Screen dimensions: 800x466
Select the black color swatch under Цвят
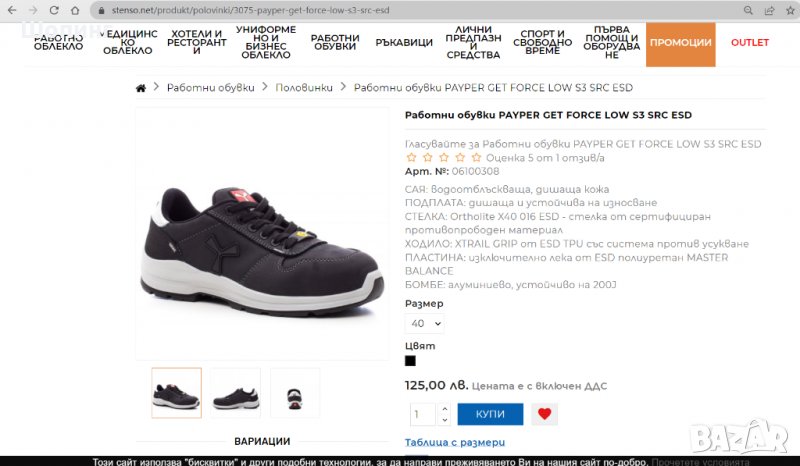click(410, 361)
